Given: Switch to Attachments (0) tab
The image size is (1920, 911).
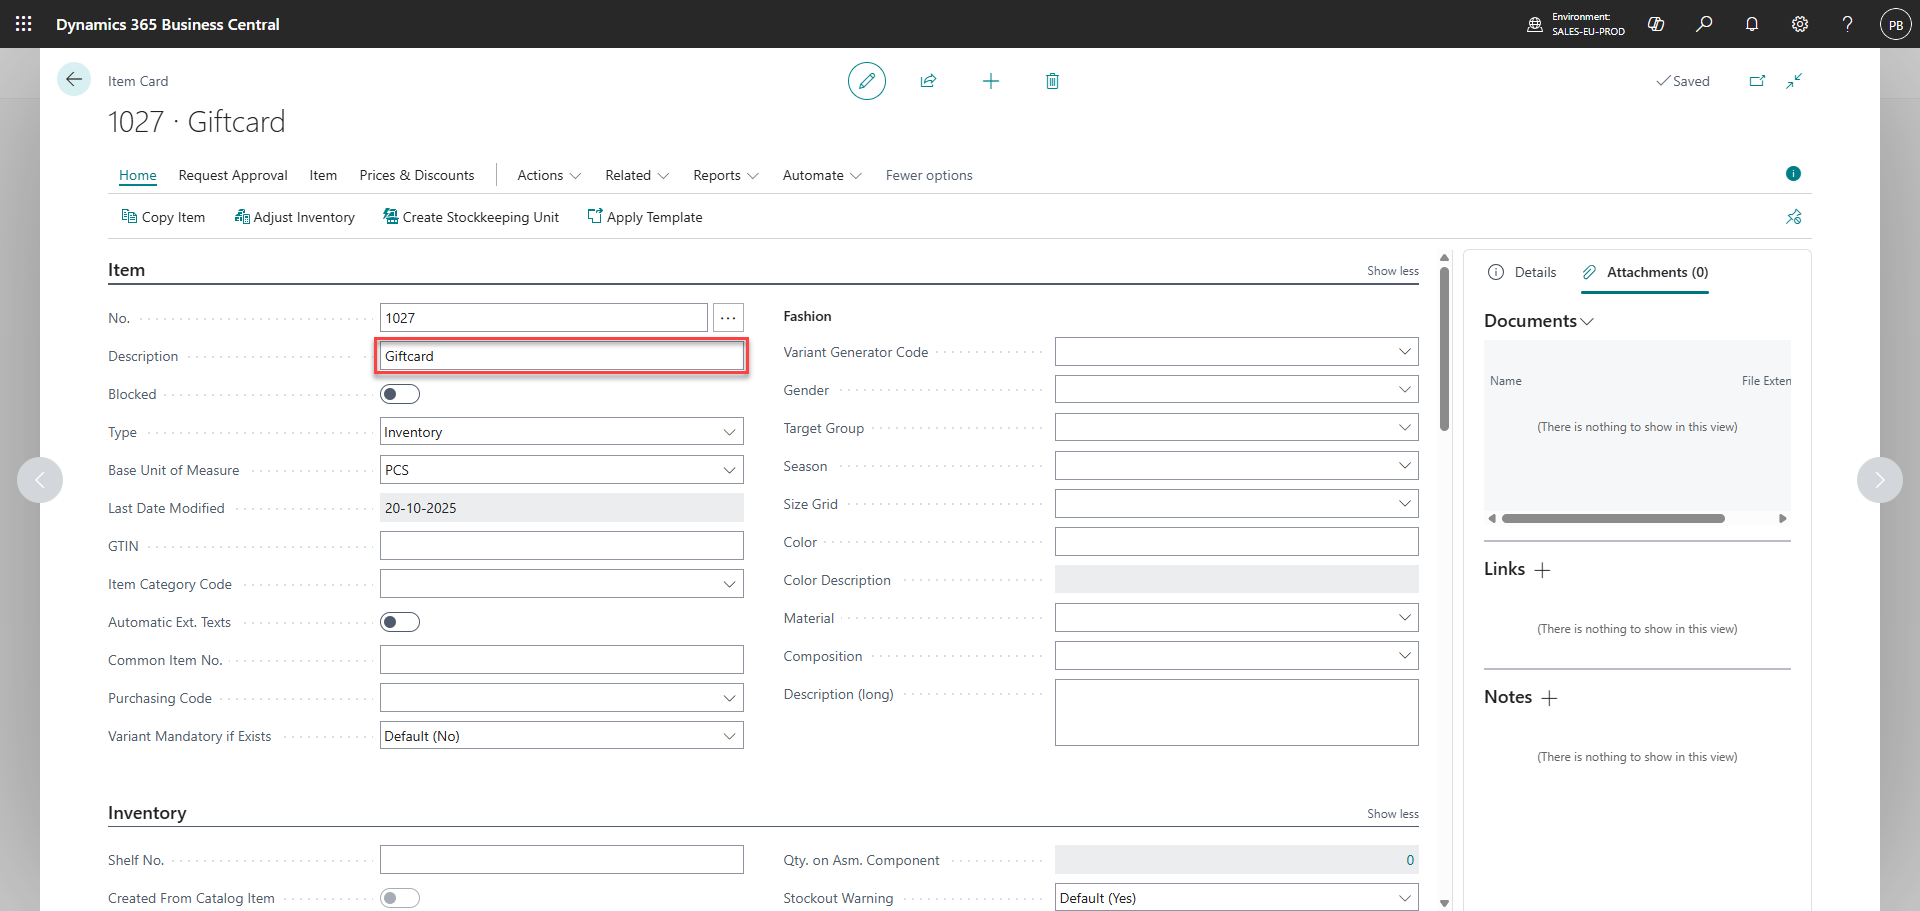Looking at the screenshot, I should click(1645, 272).
